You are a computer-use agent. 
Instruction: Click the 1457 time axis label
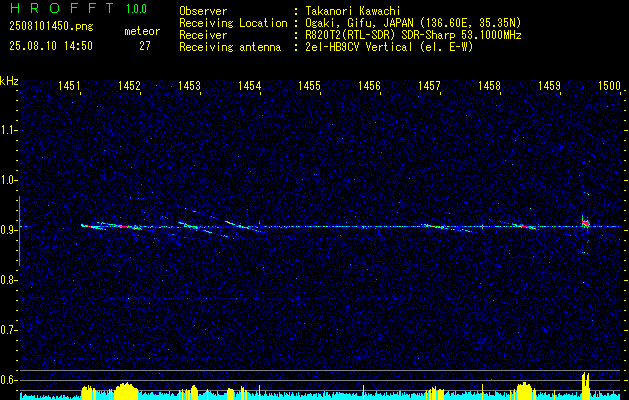point(429,86)
